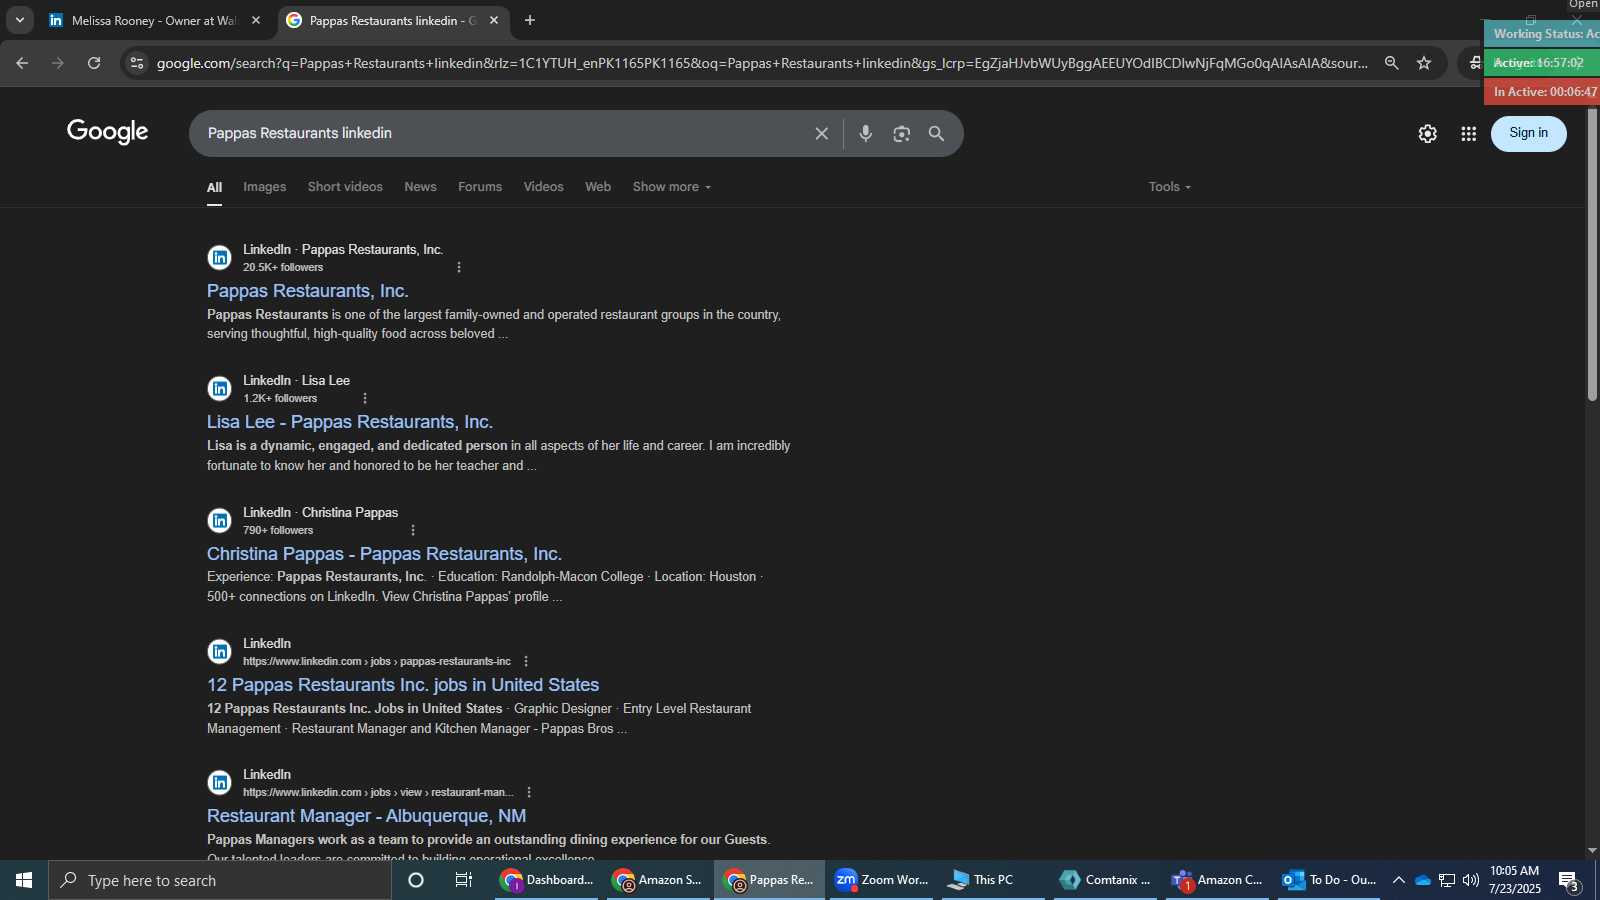
Task: Click LinkedIn favicon of 12 Pappas jobs result
Action: click(220, 652)
